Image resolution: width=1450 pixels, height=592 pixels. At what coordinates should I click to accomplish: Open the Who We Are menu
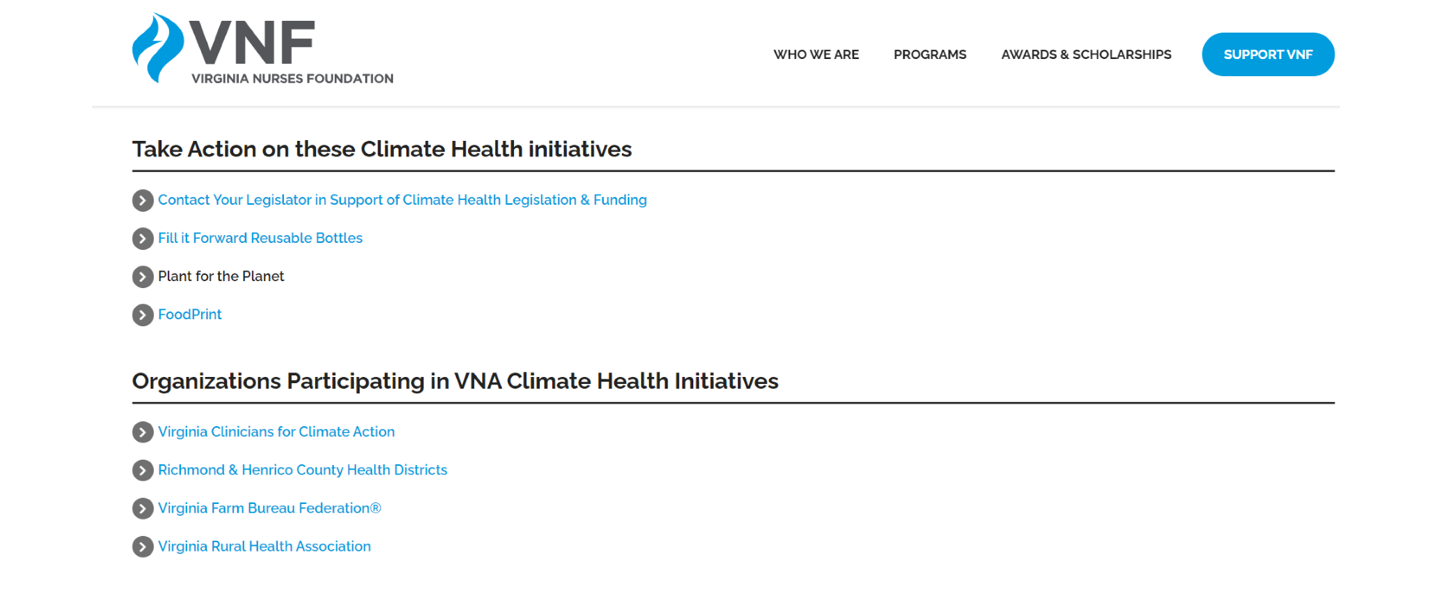pos(816,55)
